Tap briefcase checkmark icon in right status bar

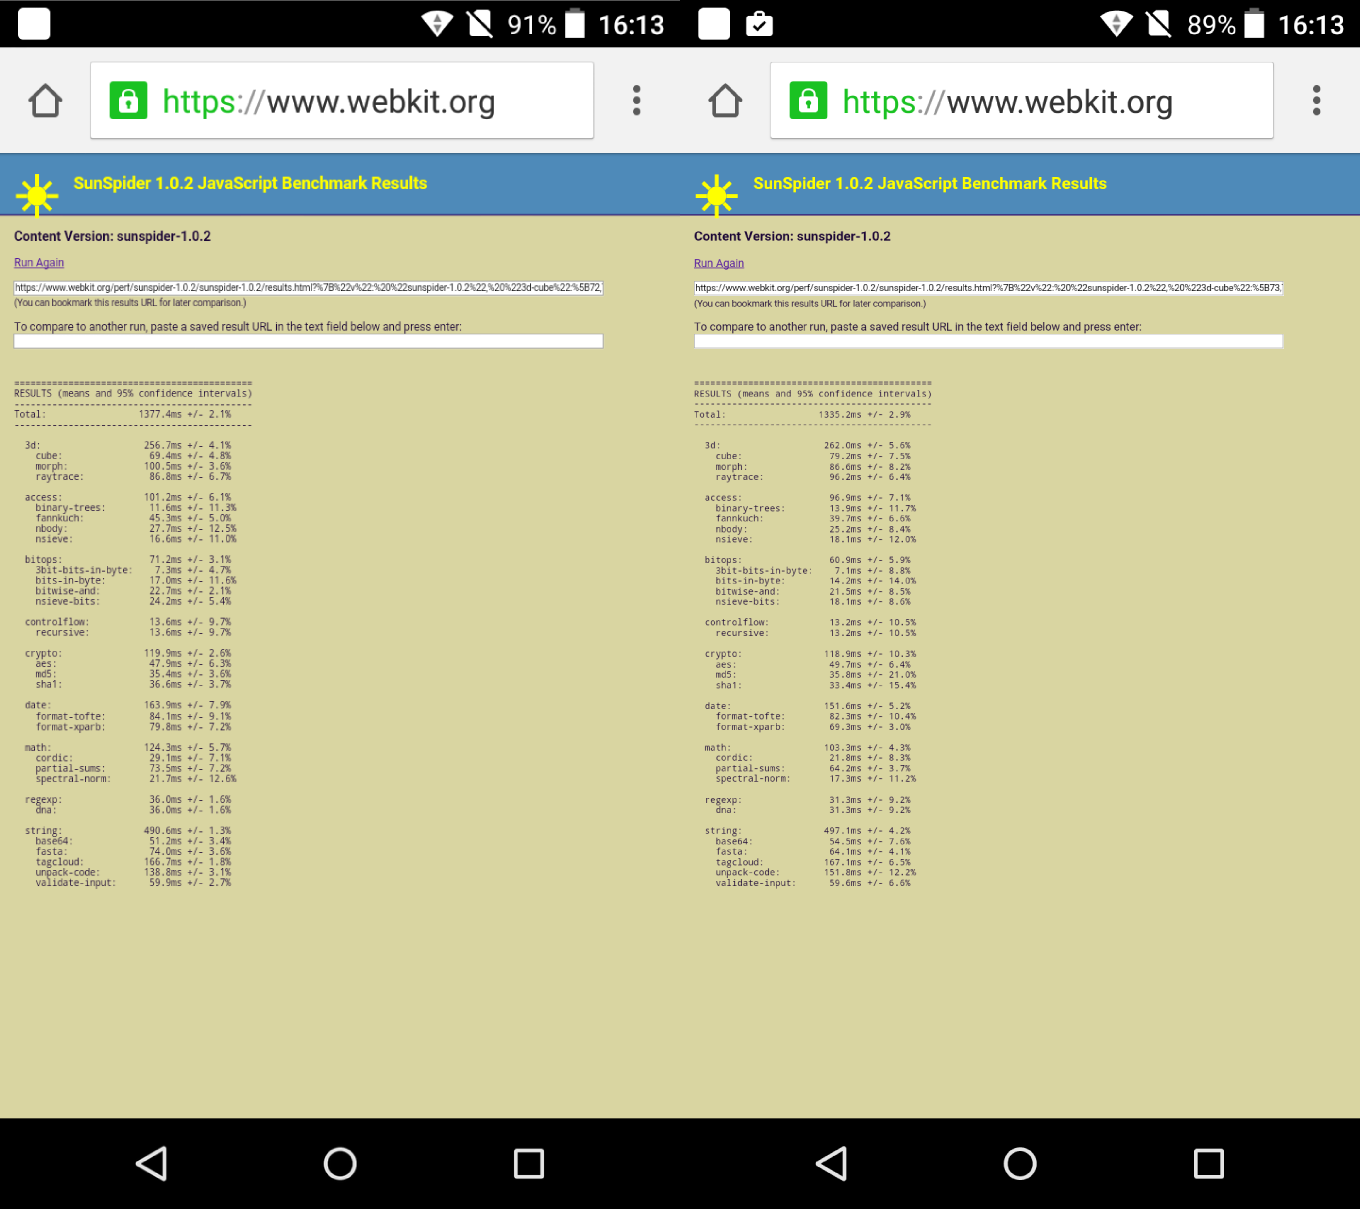[760, 24]
